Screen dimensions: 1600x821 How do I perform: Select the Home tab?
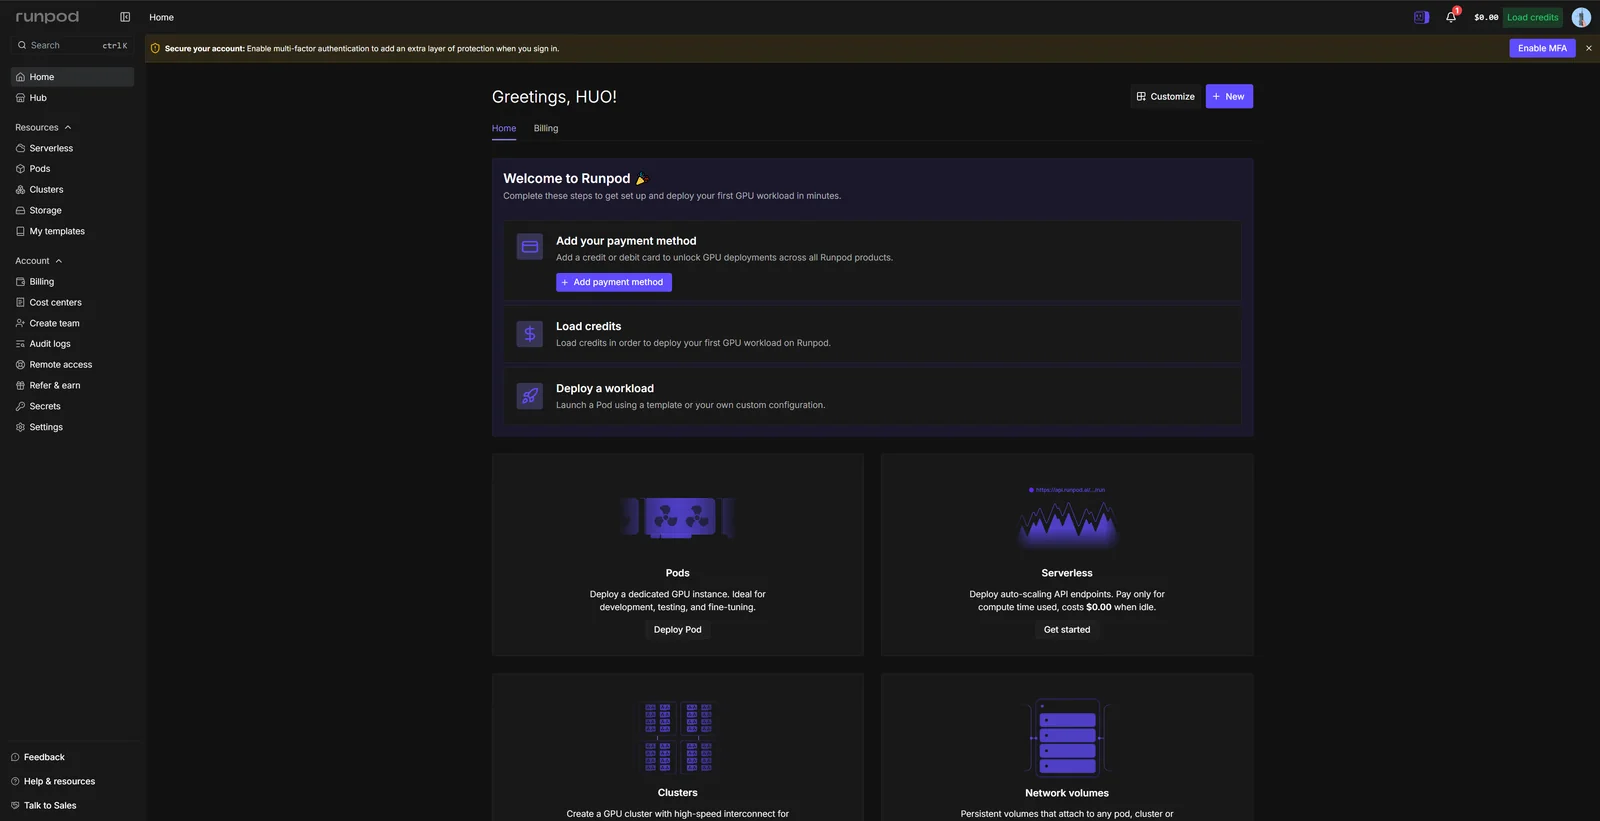[504, 129]
